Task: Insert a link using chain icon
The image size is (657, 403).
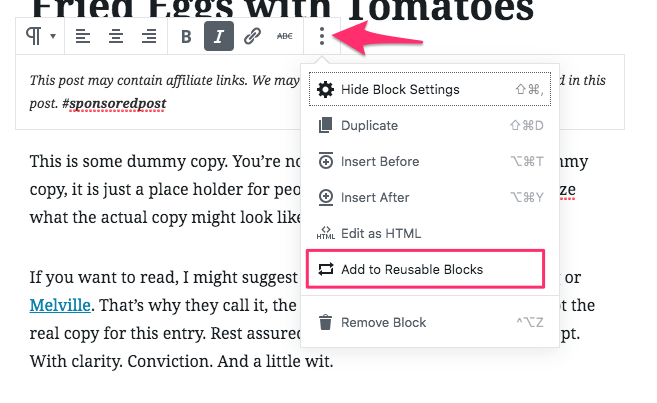Action: [x=252, y=36]
